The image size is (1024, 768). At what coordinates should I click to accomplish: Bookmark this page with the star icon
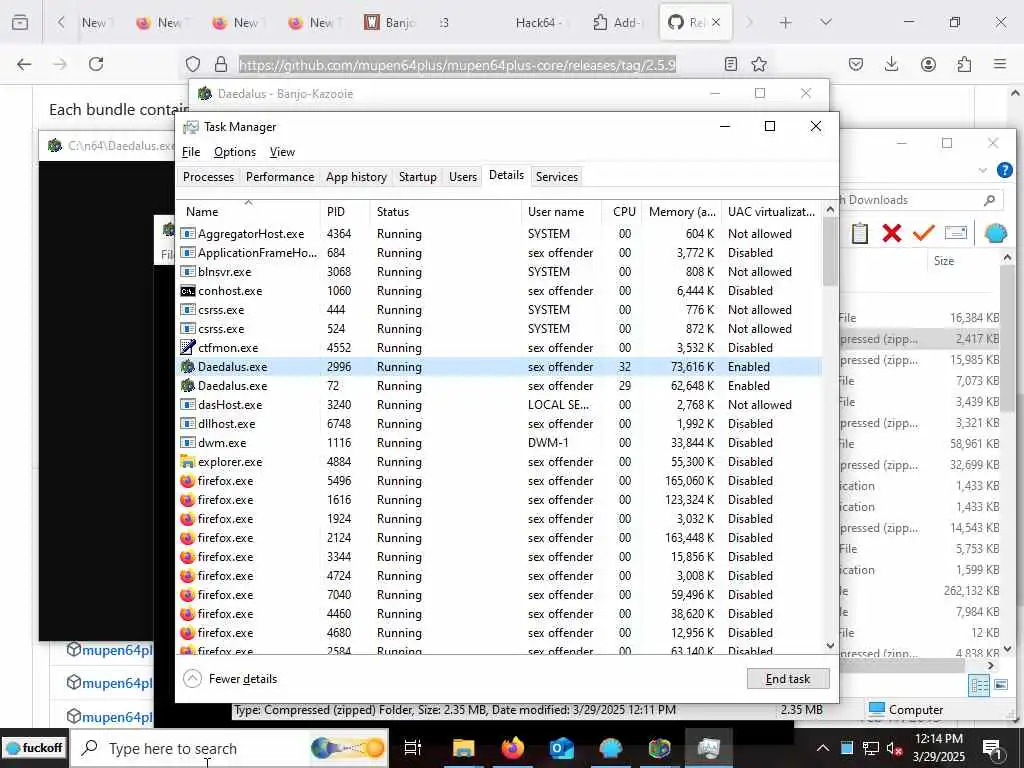tap(759, 64)
